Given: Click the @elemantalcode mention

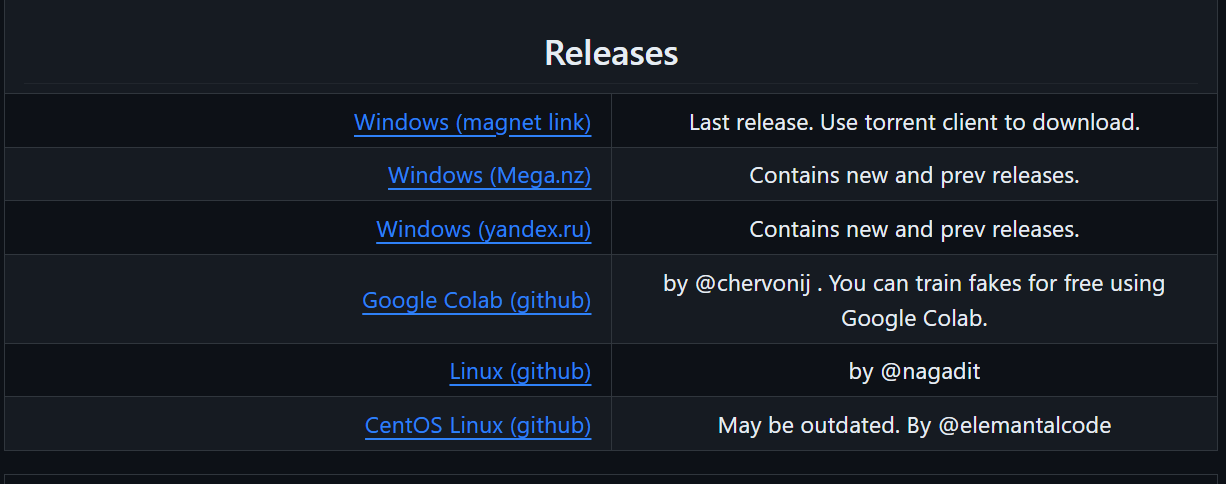Looking at the screenshot, I should [1024, 426].
